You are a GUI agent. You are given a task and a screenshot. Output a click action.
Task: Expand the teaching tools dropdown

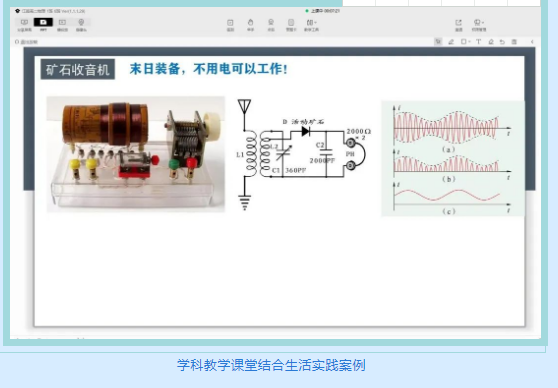(x=311, y=24)
